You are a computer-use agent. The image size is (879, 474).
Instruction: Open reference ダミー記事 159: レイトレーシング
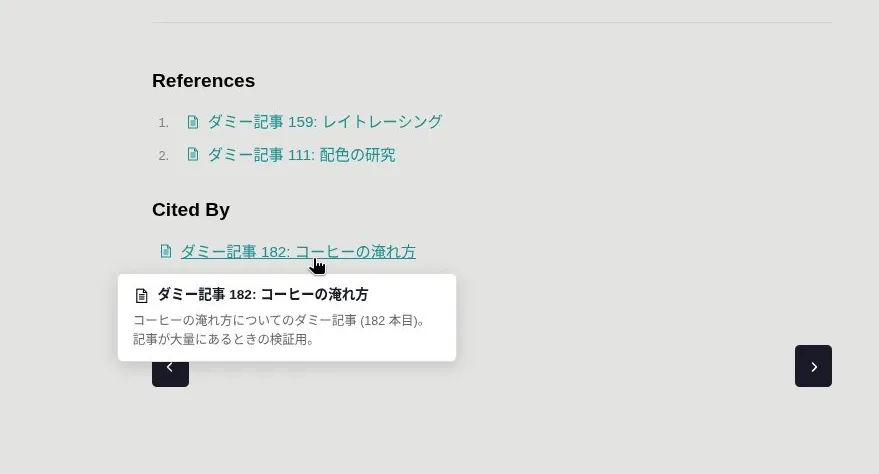325,122
